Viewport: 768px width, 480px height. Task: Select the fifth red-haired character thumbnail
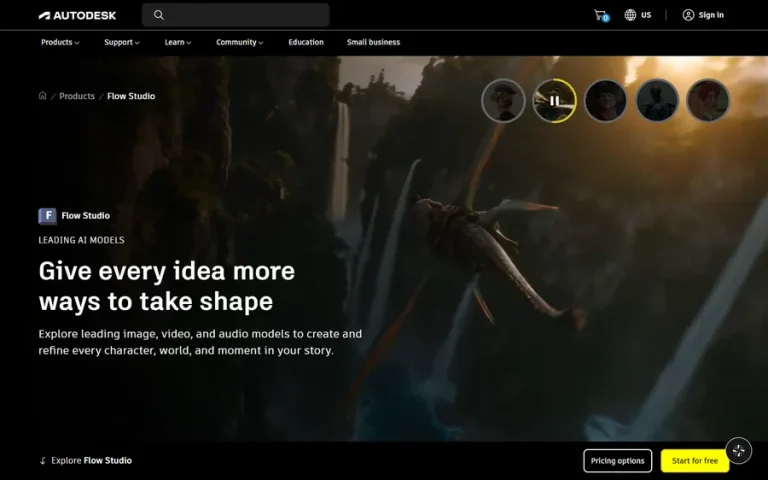point(708,101)
